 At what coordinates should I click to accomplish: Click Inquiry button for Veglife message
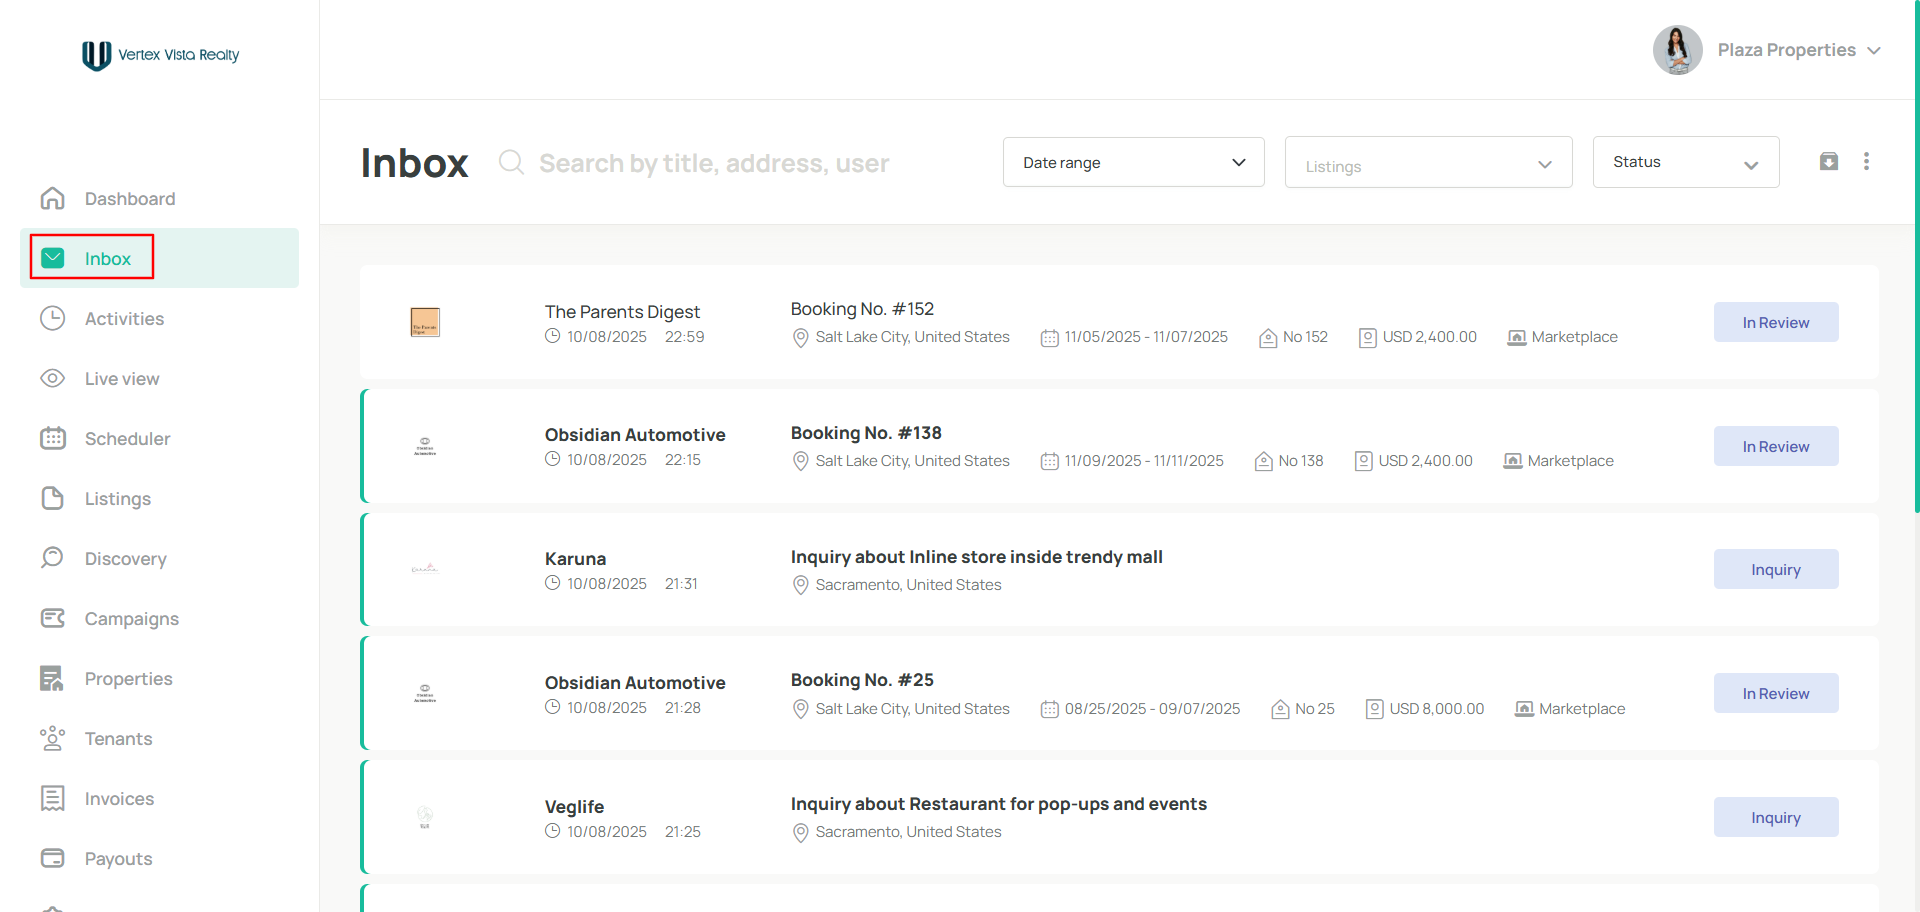coord(1775,817)
